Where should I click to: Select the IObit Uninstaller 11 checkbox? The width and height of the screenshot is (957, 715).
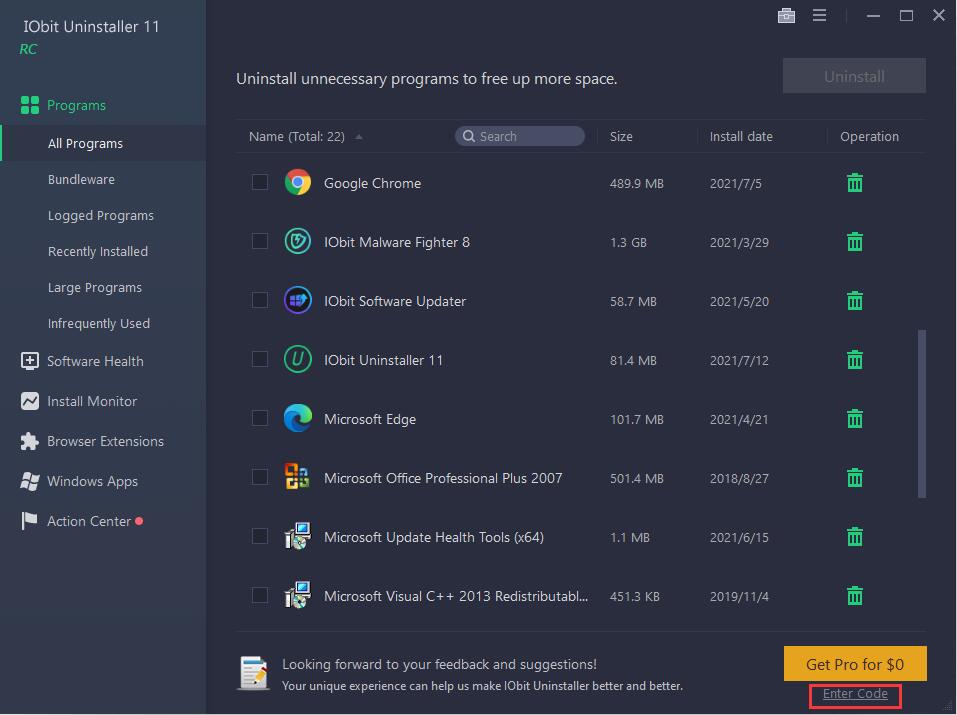[260, 359]
